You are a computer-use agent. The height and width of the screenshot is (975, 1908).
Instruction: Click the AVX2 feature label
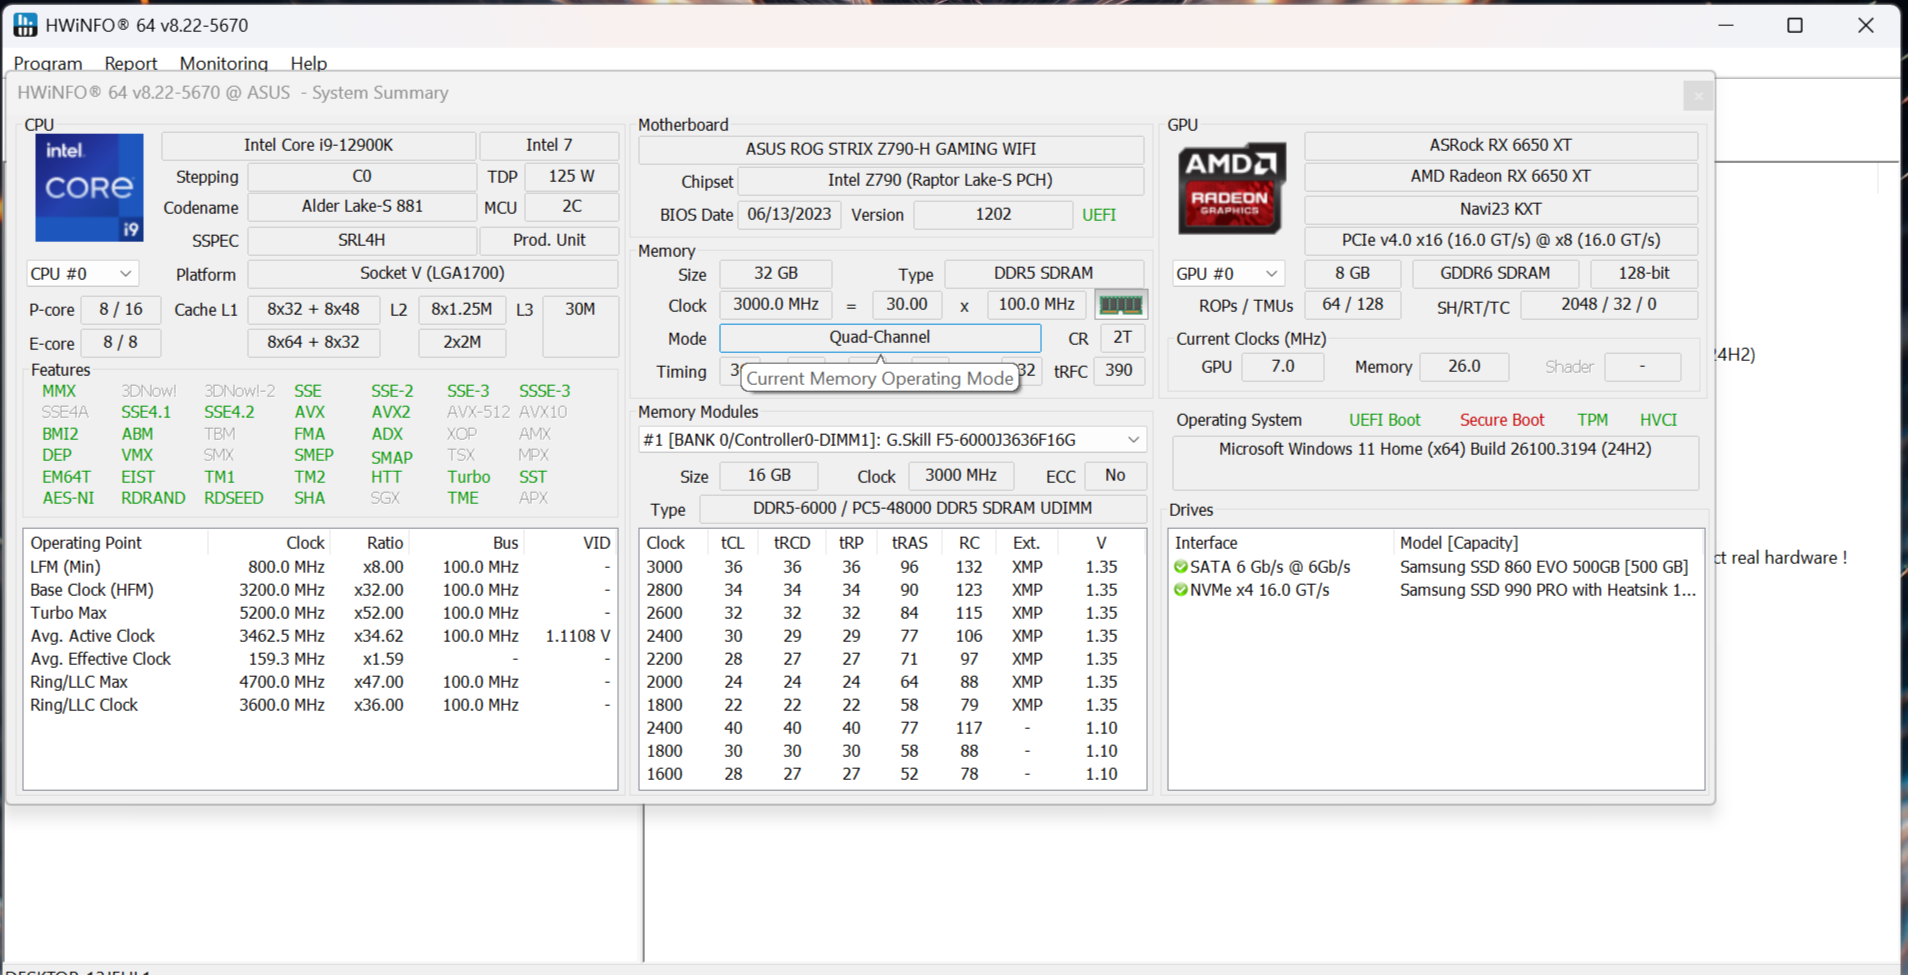[391, 412]
